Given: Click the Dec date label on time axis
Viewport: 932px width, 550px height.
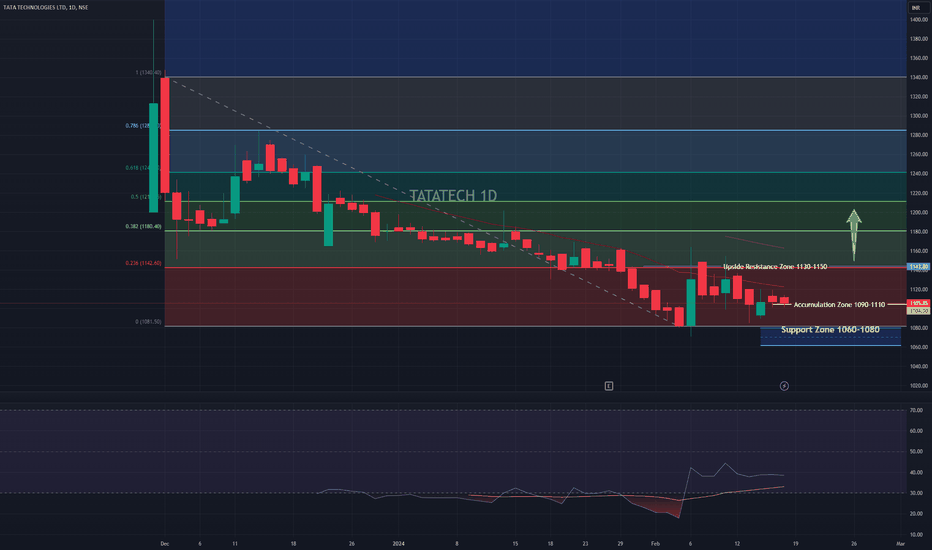Looking at the screenshot, I should click(x=165, y=543).
